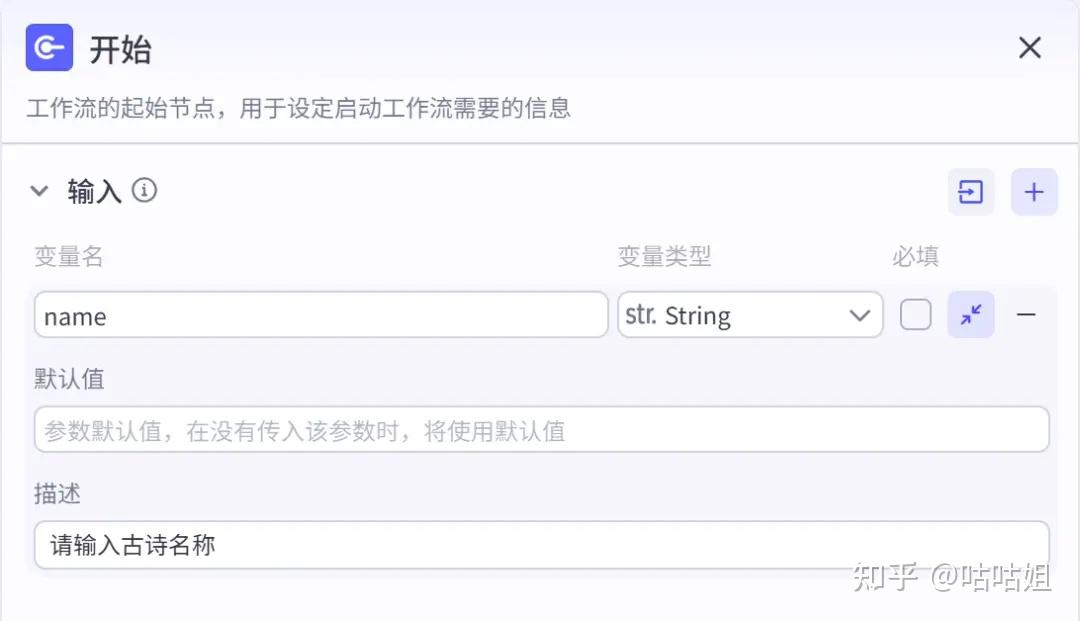Viewport: 1080px width, 621px height.
Task: Click the workflow start node description text
Action: point(298,108)
